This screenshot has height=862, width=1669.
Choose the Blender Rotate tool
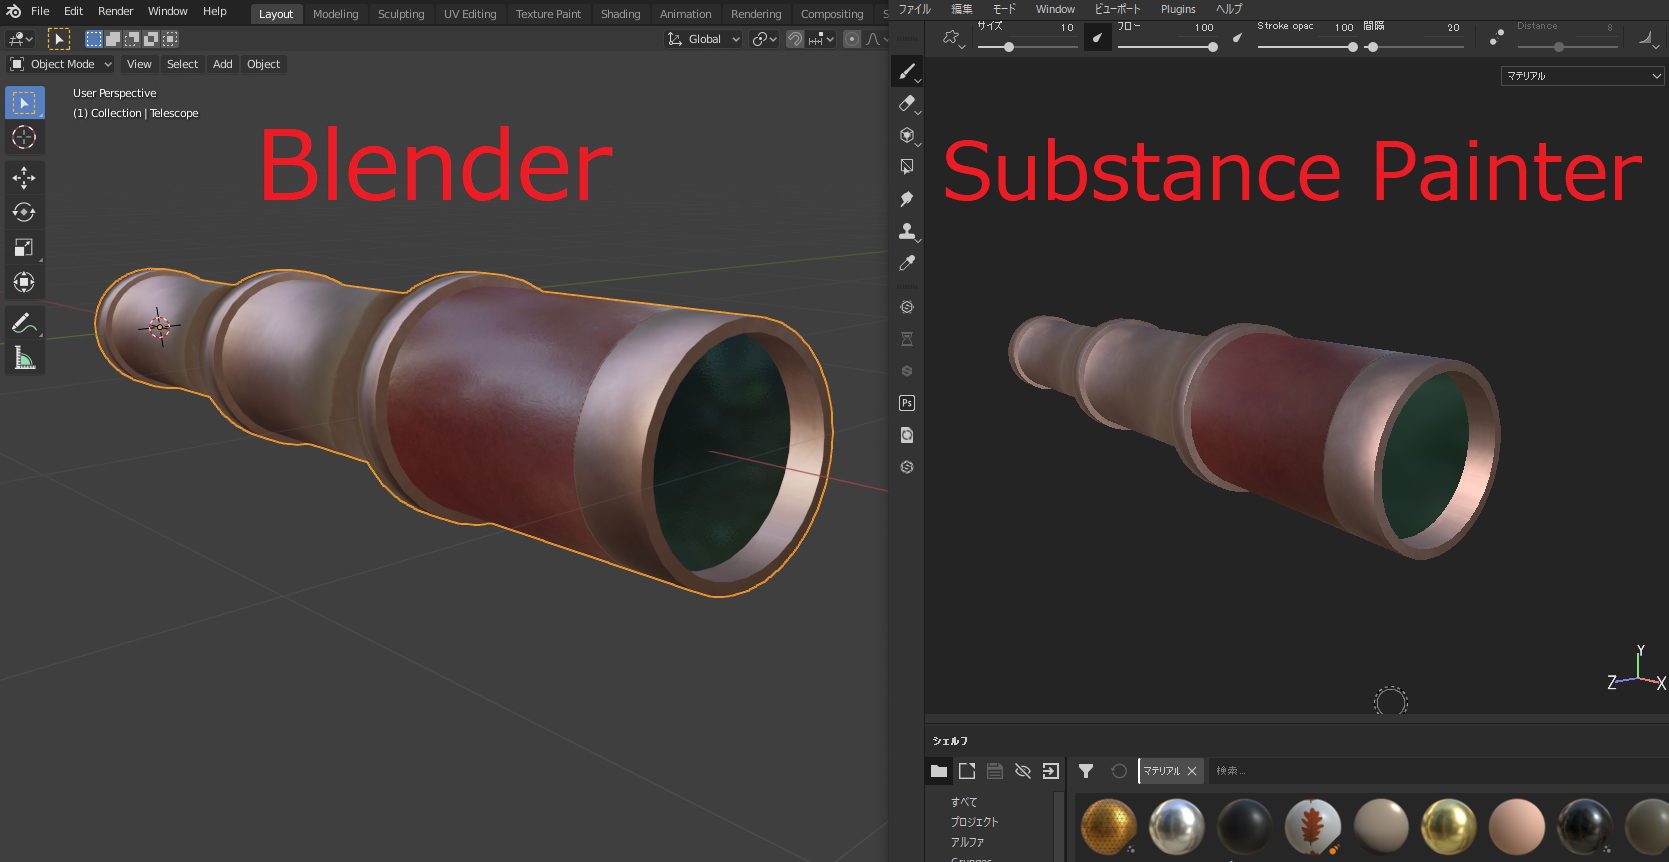[24, 212]
